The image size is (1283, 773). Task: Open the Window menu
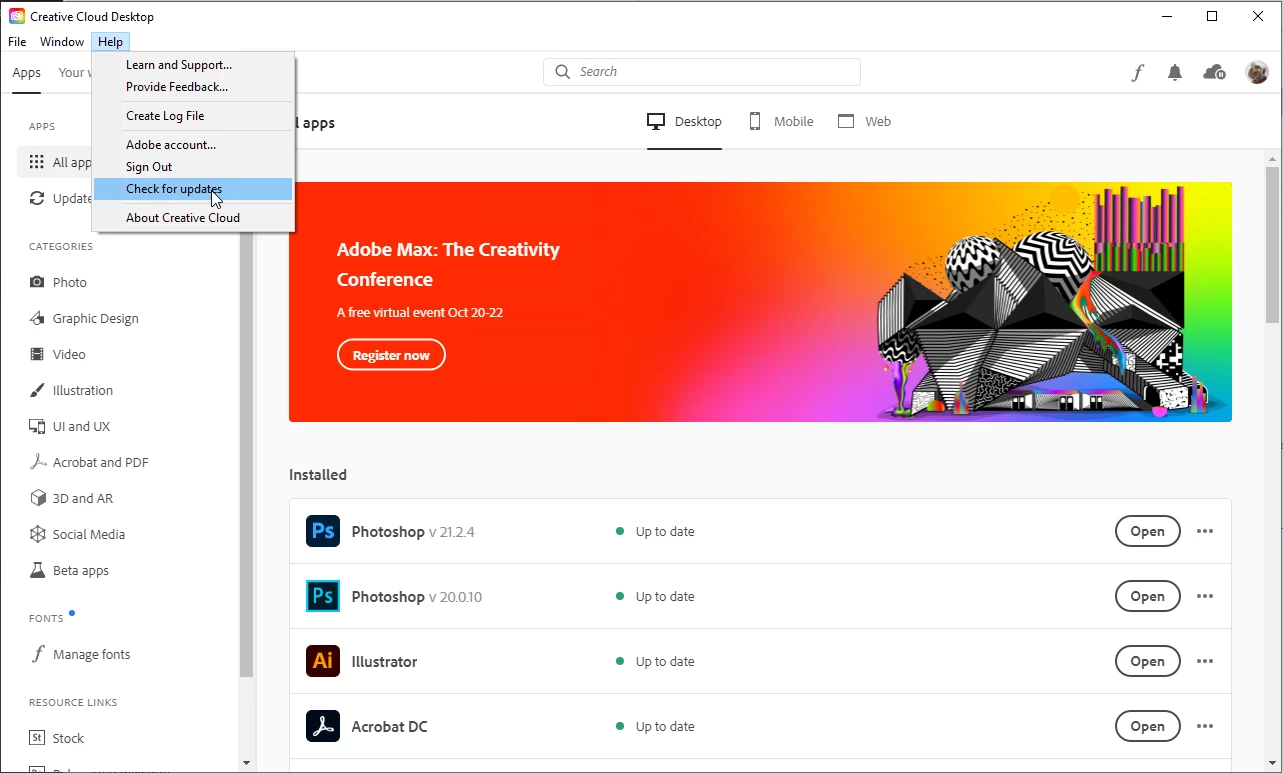[x=62, y=42]
